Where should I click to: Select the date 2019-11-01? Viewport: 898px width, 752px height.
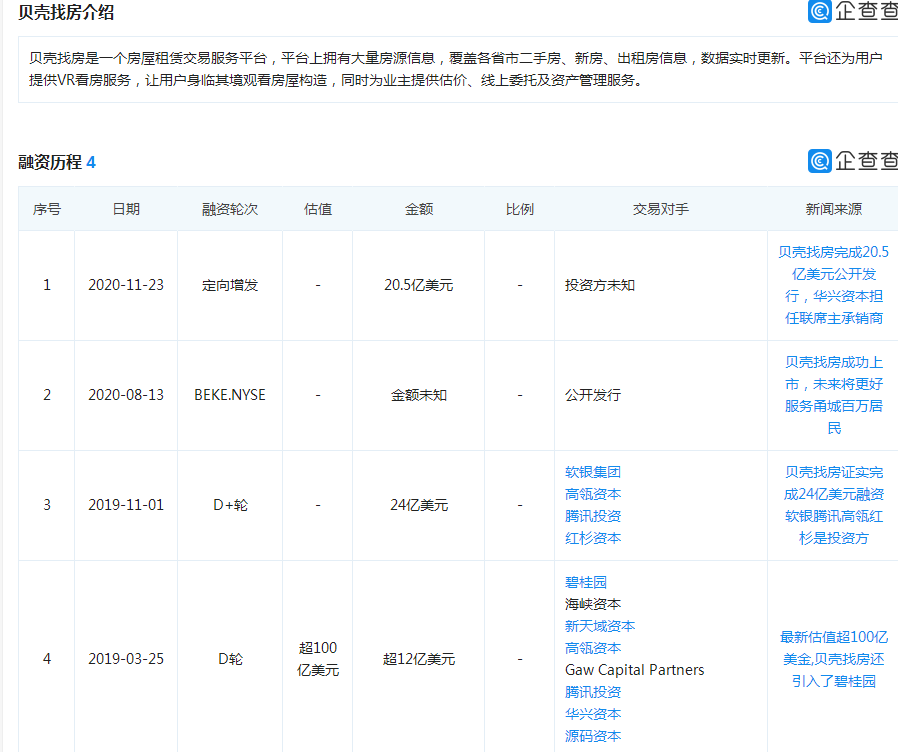pyautogui.click(x=126, y=505)
